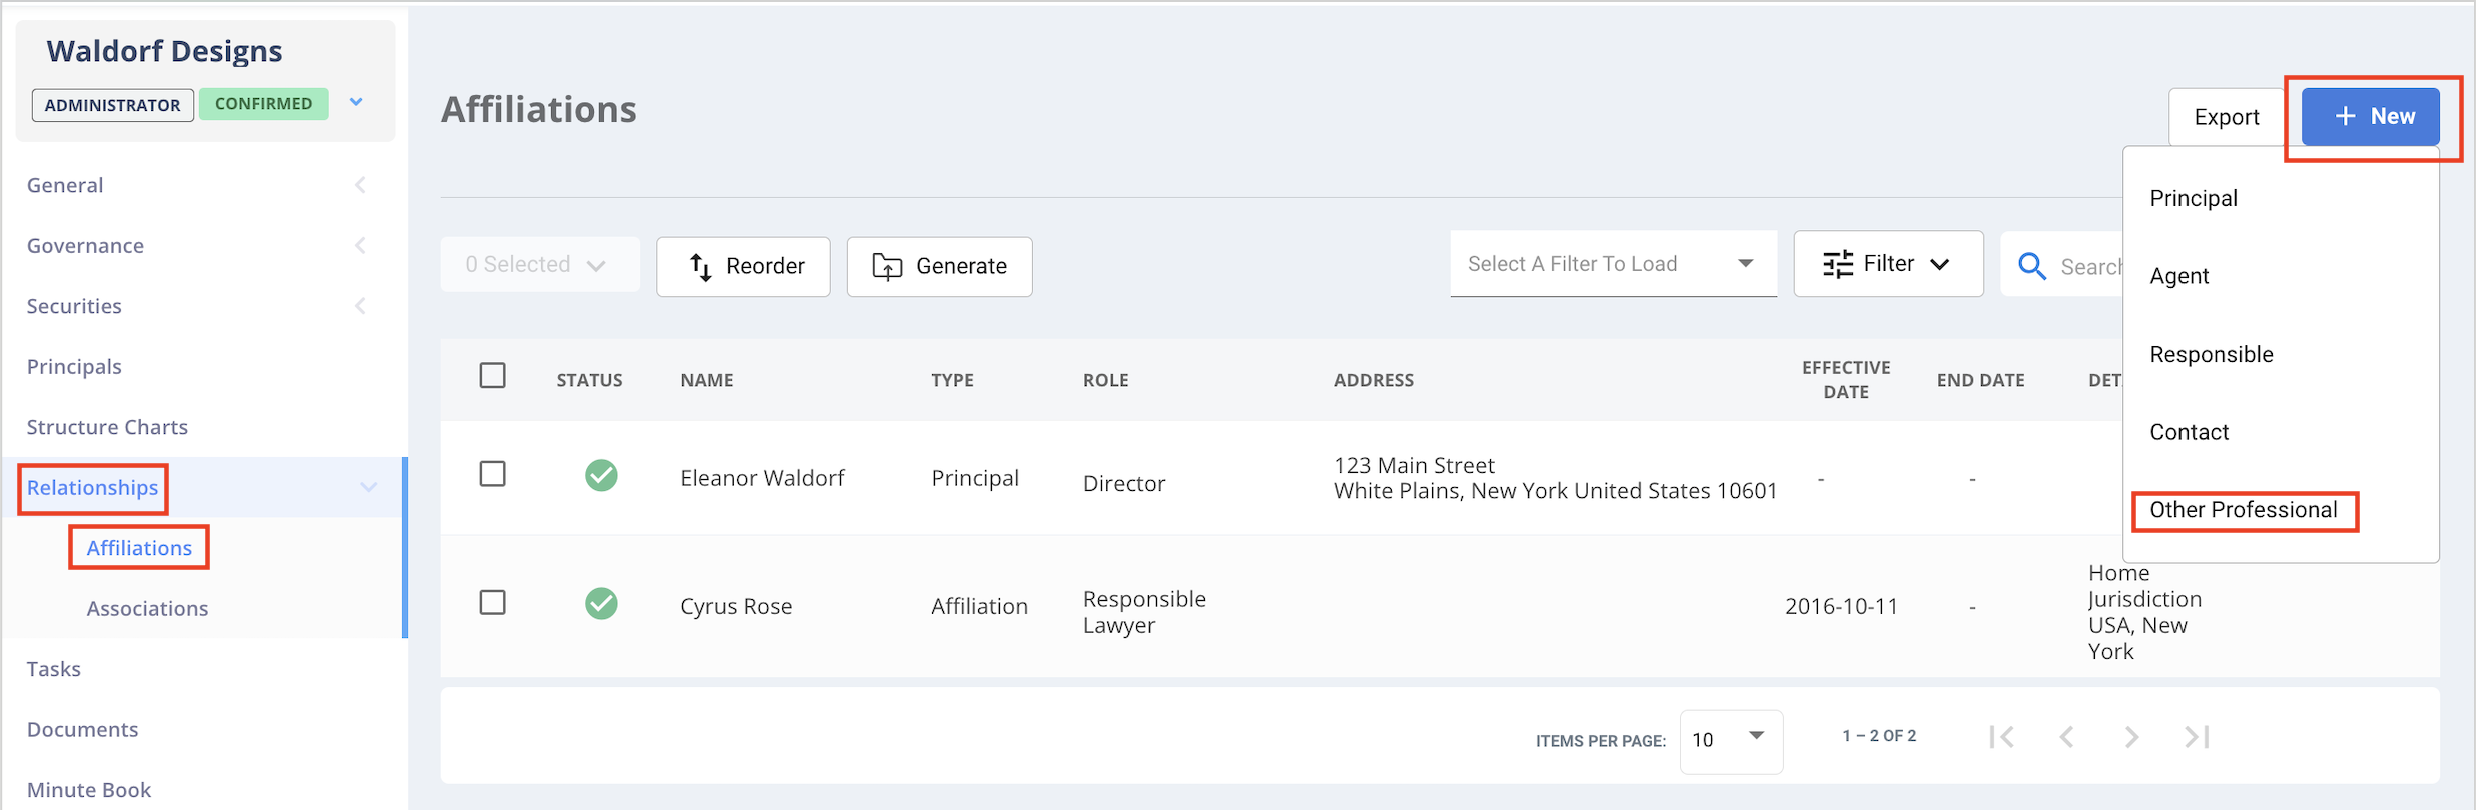Screen dimensions: 2476x810
Task: Choose Responsible from New menu
Action: tap(2211, 354)
